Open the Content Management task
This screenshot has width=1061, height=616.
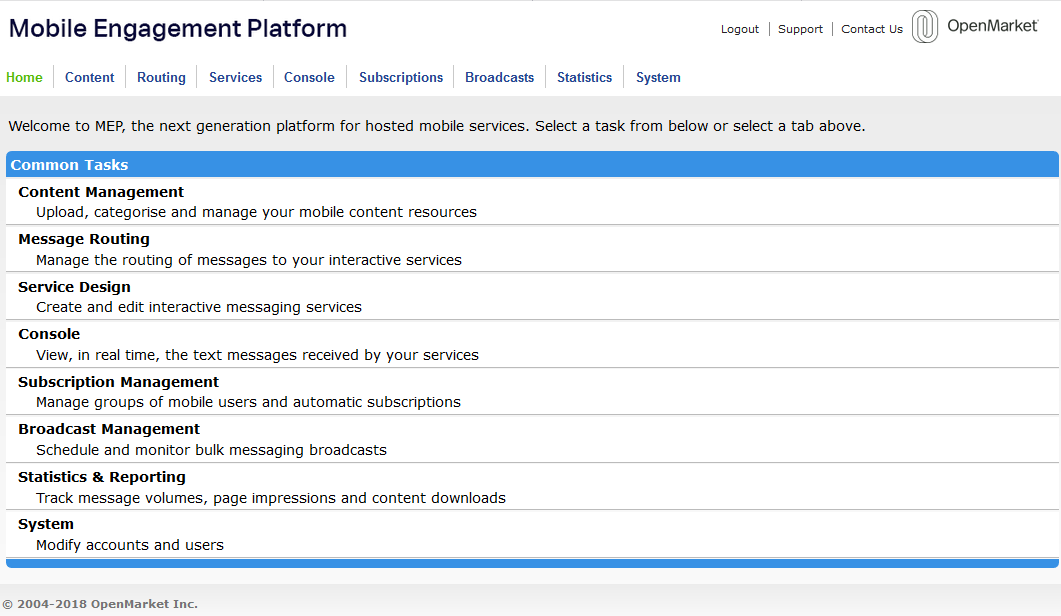click(x=101, y=192)
